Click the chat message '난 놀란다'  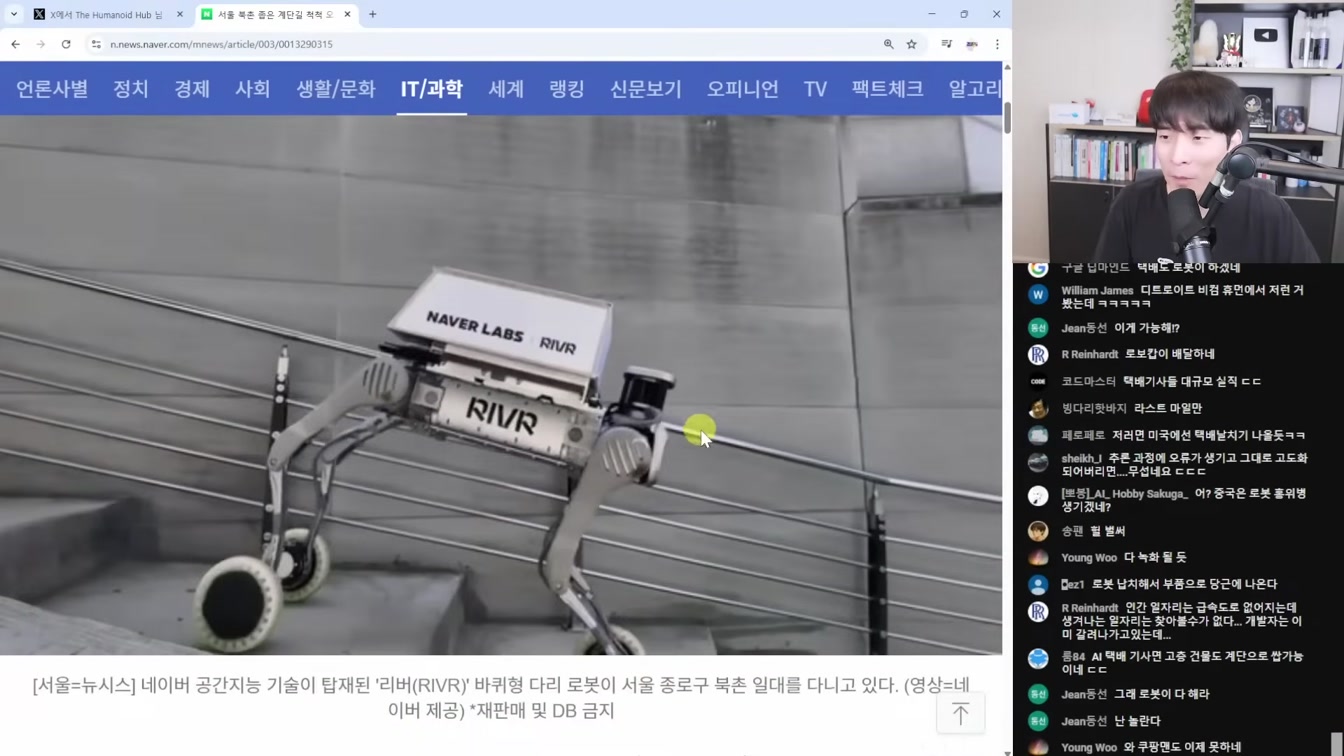[x=1137, y=721]
